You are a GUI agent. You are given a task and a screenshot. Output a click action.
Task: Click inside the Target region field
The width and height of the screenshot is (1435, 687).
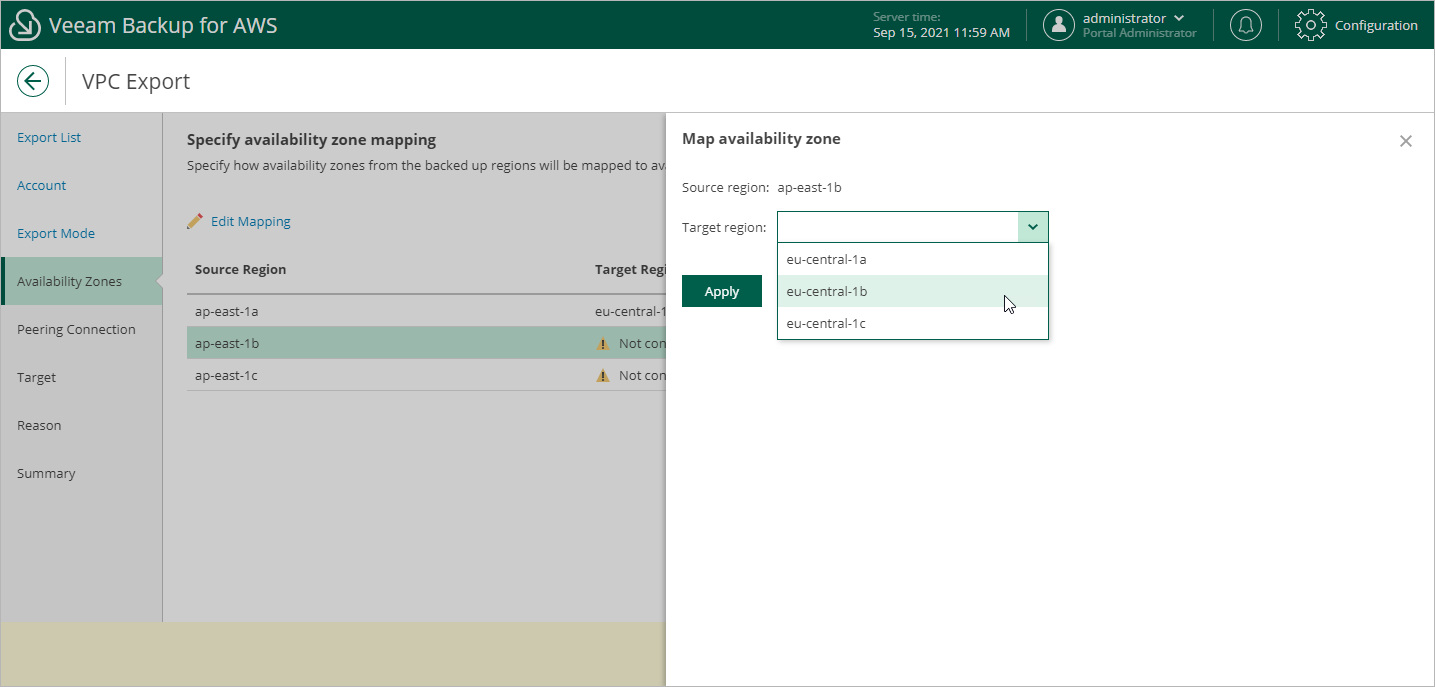coord(897,227)
